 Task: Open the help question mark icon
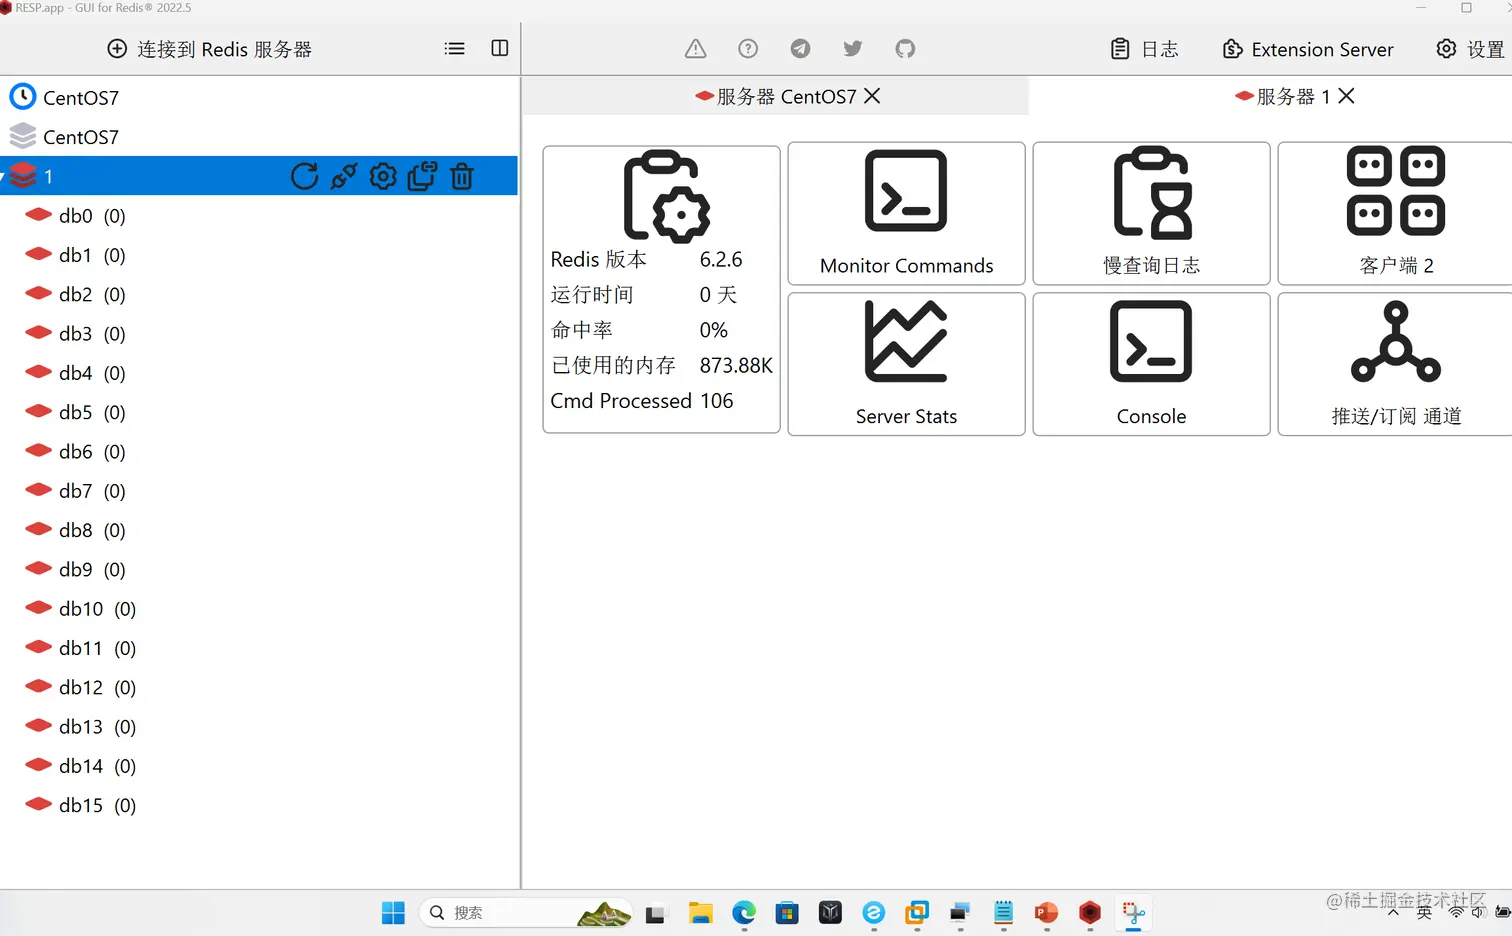(748, 49)
